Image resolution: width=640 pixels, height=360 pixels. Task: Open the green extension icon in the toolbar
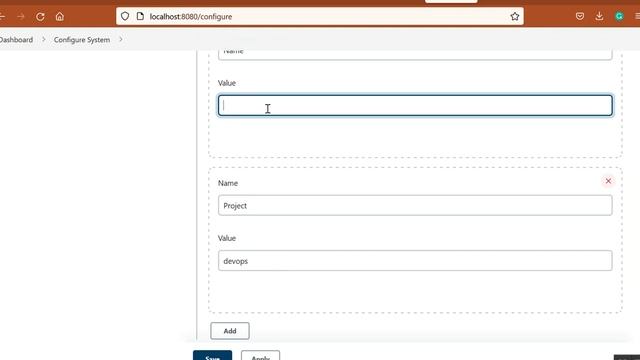tap(619, 16)
